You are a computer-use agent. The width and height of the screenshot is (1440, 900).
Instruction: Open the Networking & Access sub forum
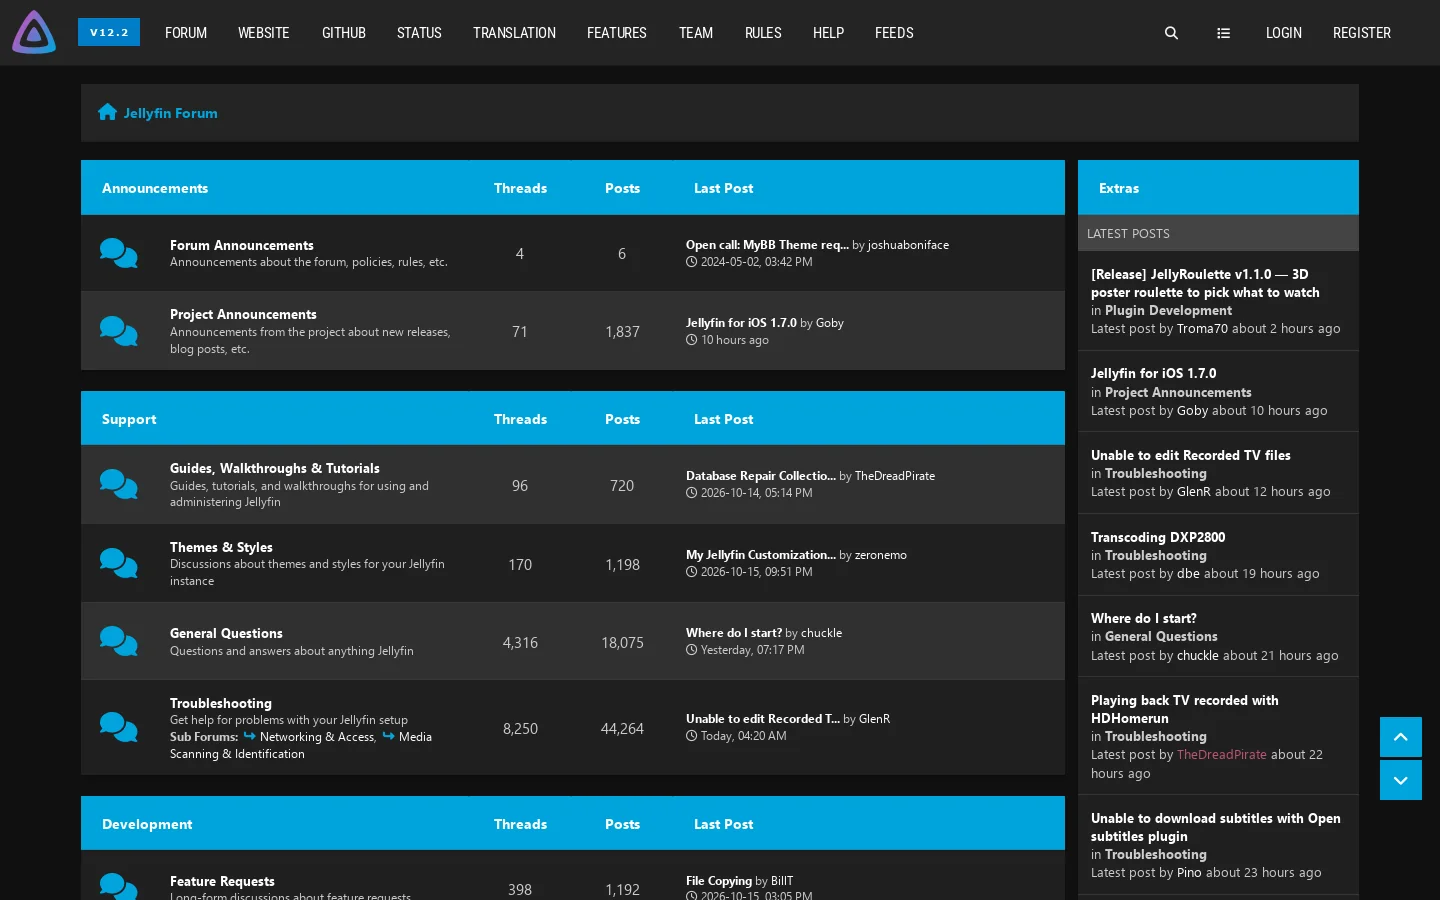tap(317, 737)
